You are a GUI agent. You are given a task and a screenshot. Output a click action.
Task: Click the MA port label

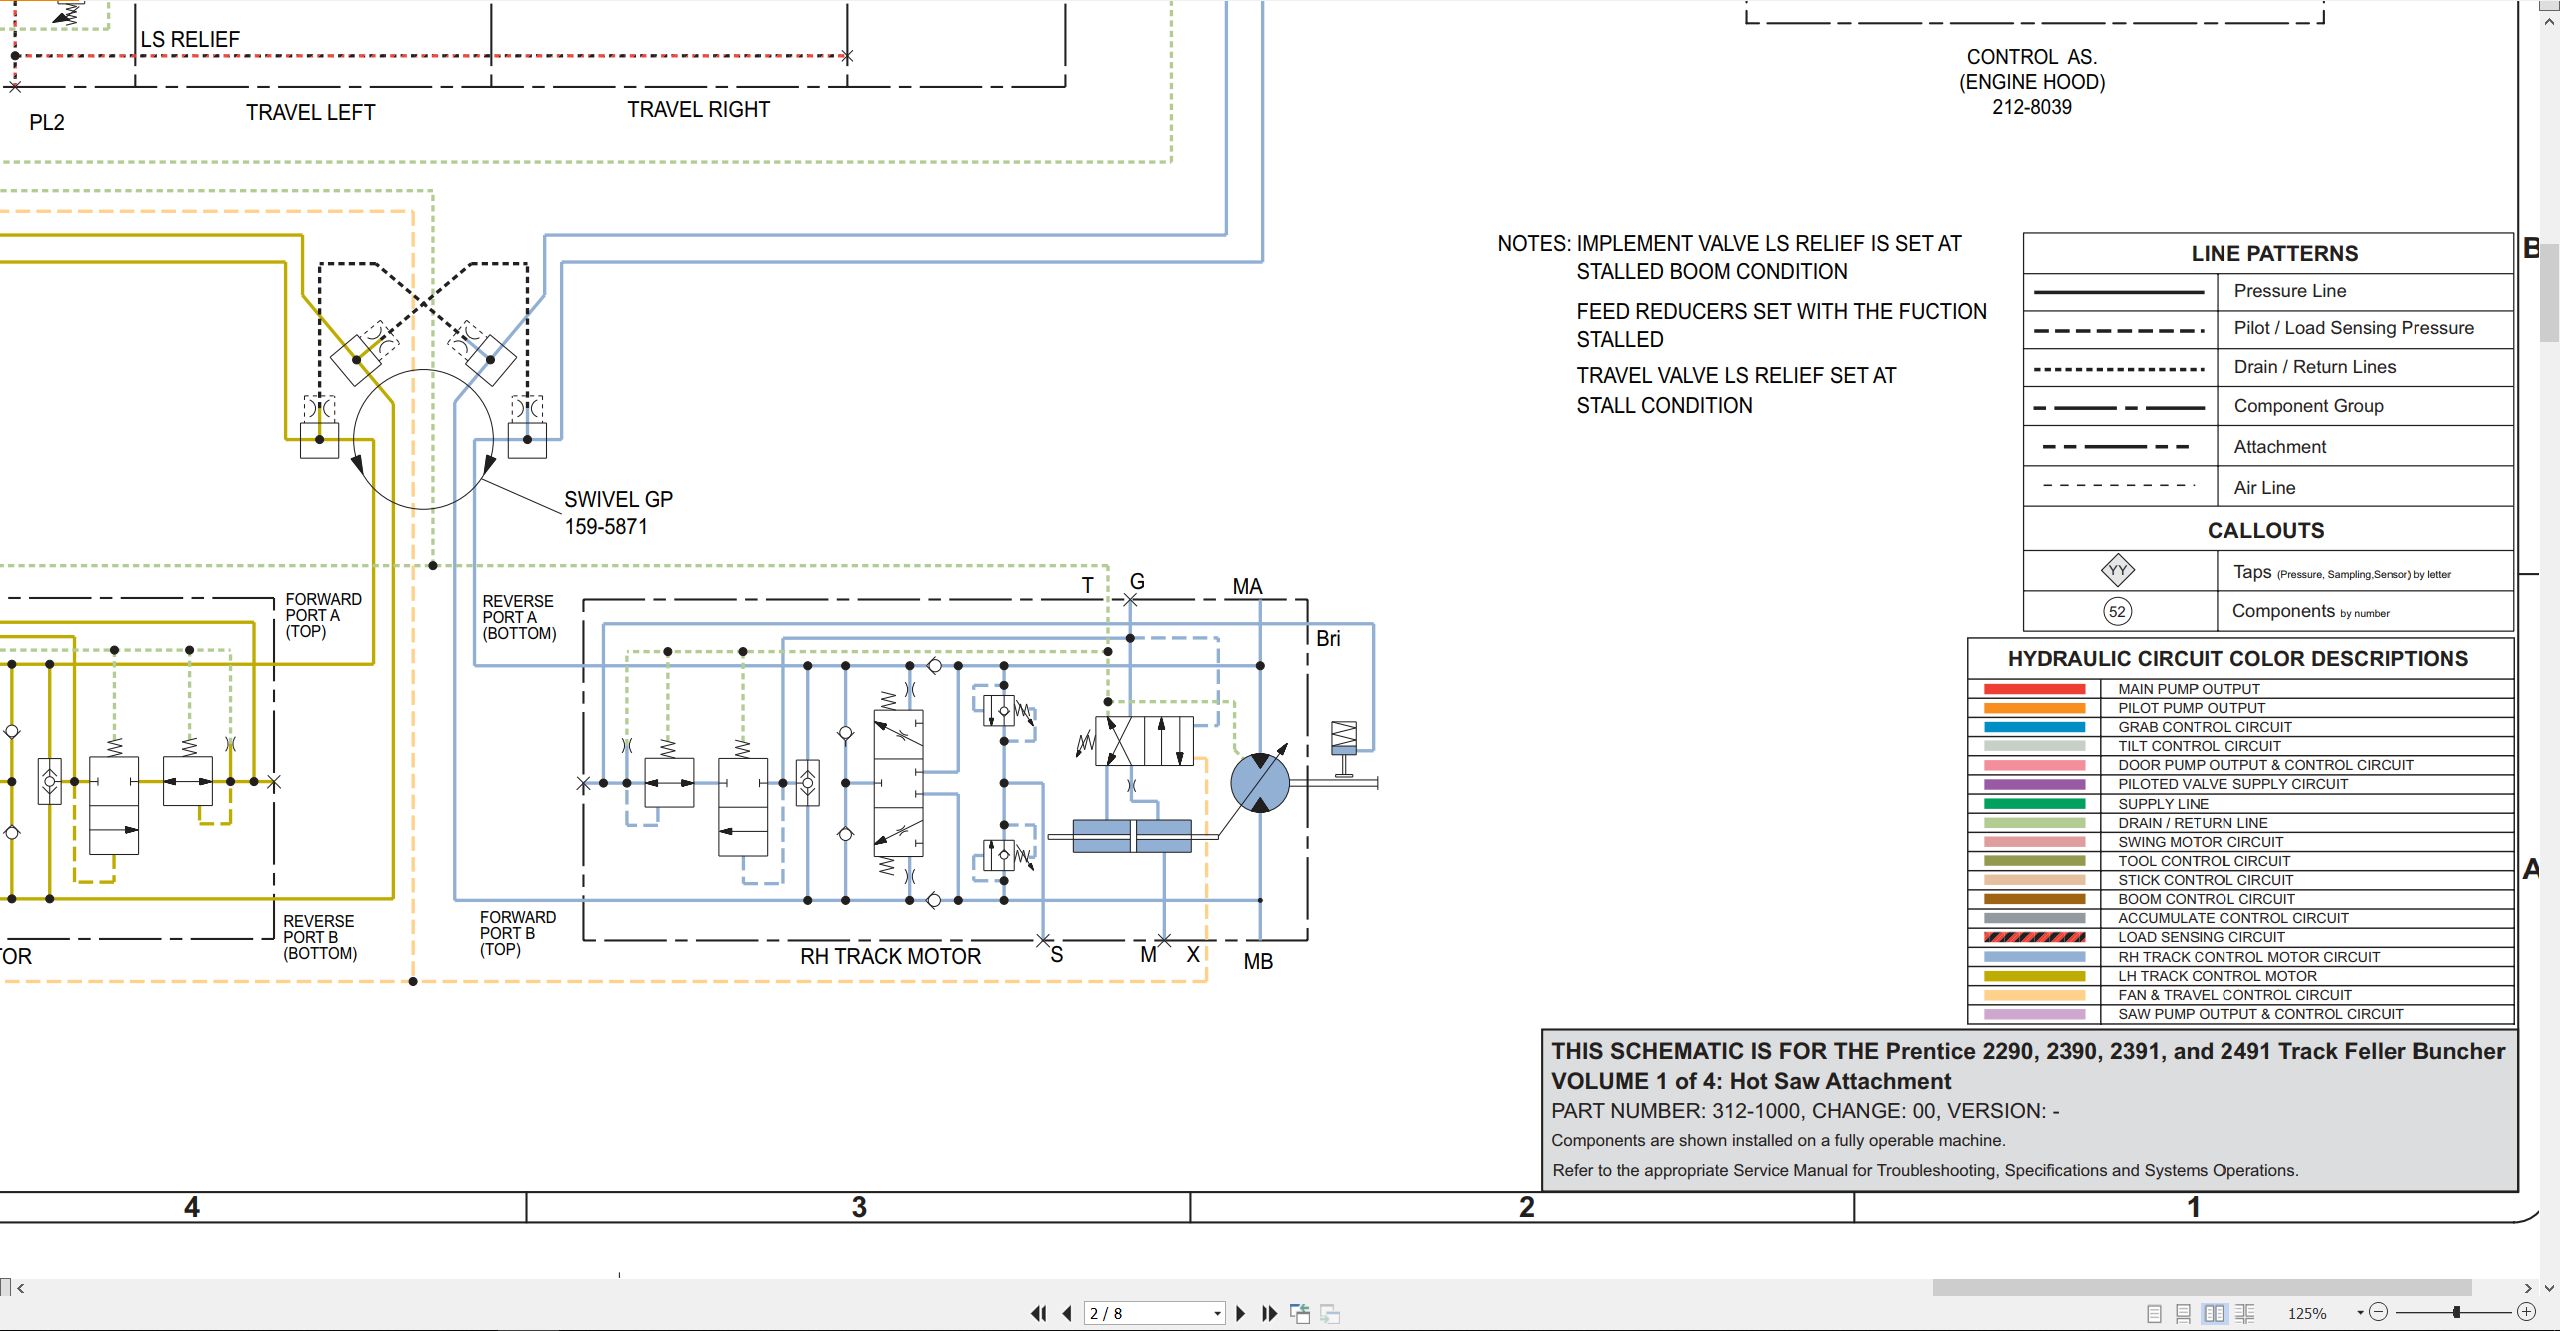pyautogui.click(x=1247, y=586)
